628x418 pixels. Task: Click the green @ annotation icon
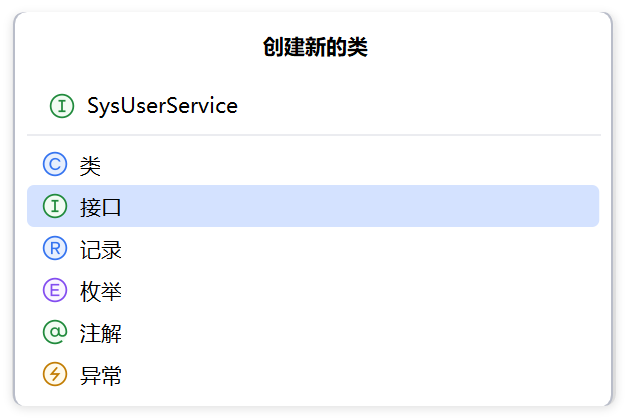click(55, 332)
